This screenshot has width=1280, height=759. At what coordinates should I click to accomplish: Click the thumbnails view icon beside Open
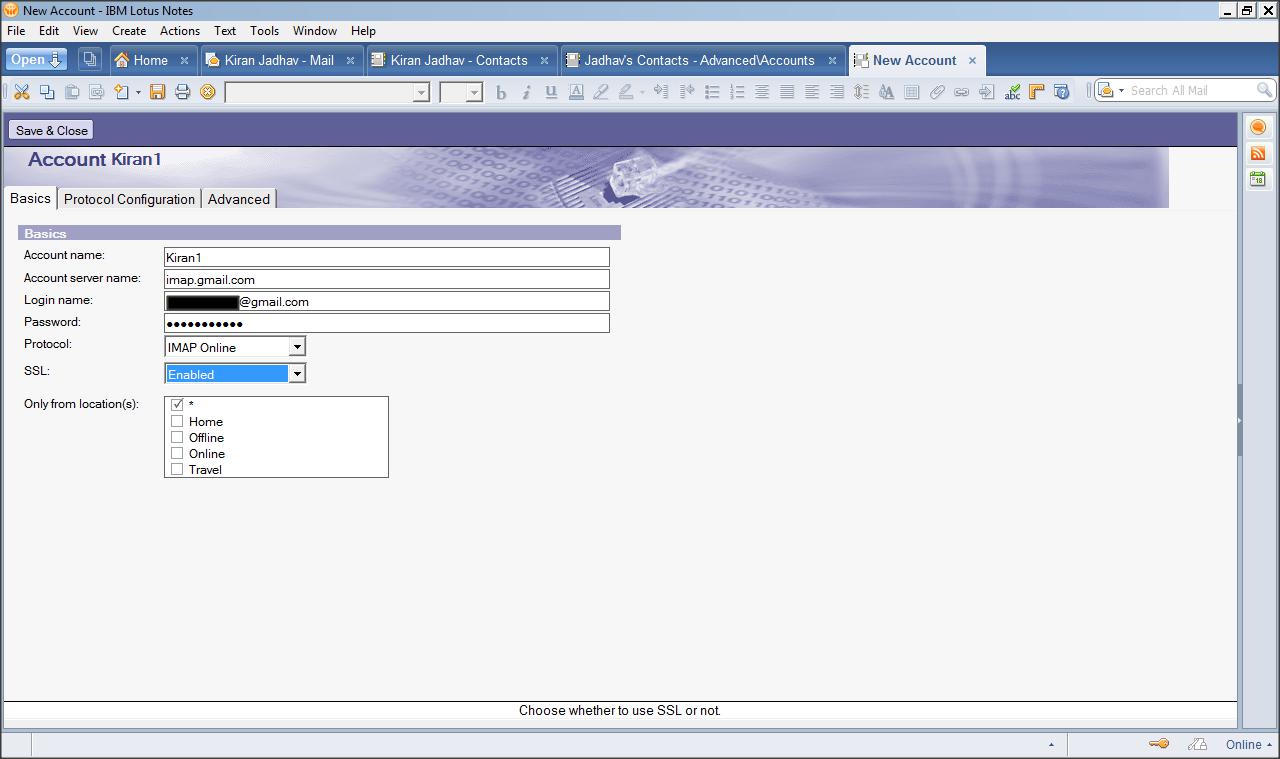pos(90,60)
